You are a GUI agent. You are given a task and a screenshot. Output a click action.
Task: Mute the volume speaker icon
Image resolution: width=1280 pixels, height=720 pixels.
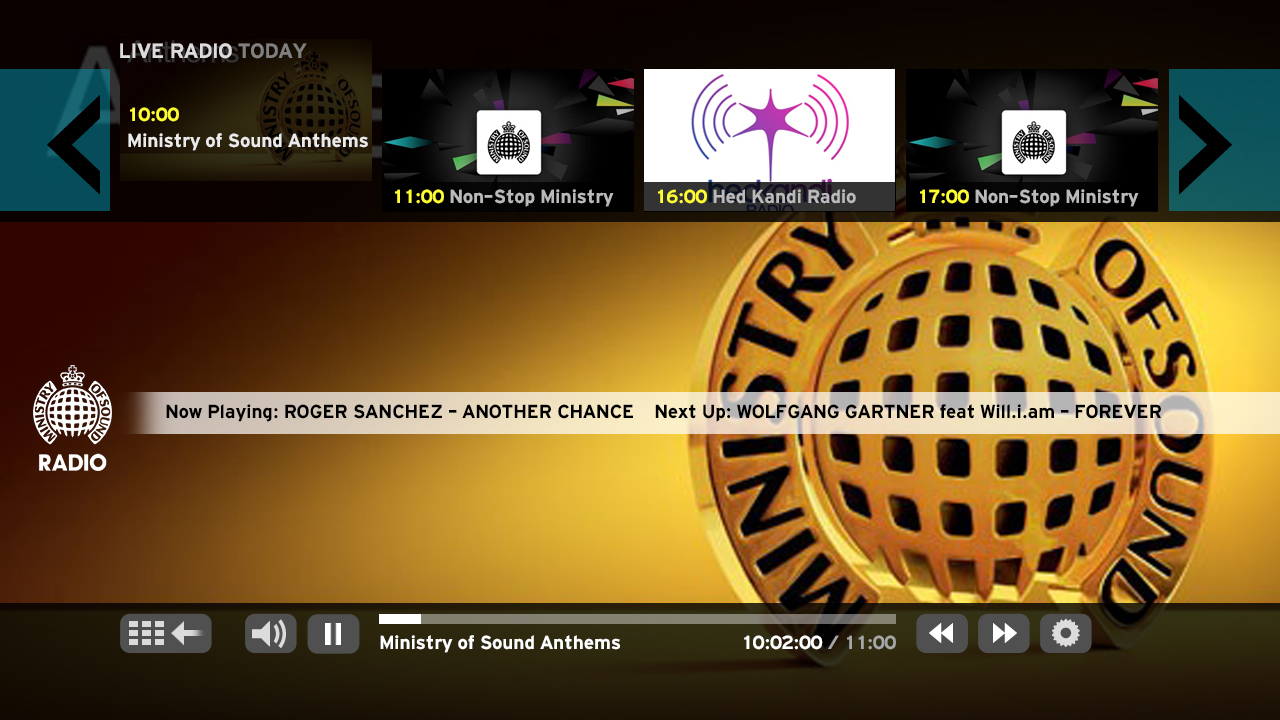click(271, 633)
